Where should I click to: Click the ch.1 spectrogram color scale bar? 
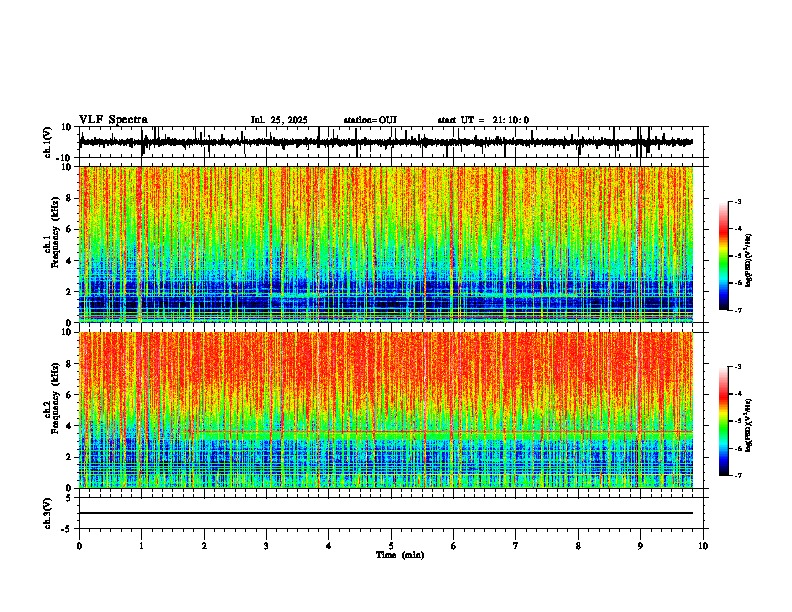[x=724, y=256]
